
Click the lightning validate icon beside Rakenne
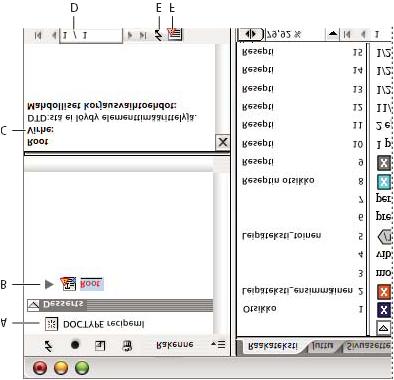(x=49, y=345)
